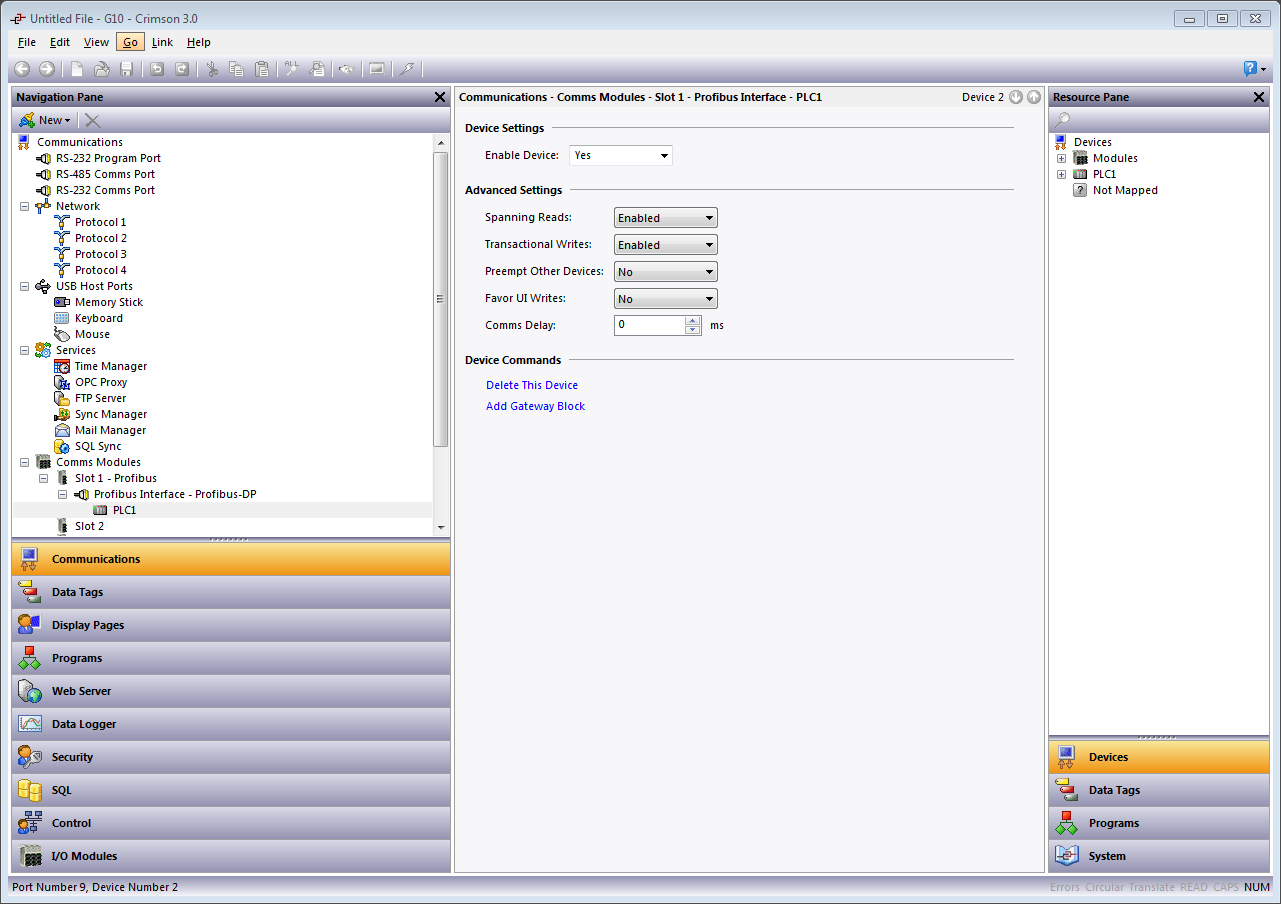1281x904 pixels.
Task: Open the Control navigation section
Action: (x=231, y=823)
